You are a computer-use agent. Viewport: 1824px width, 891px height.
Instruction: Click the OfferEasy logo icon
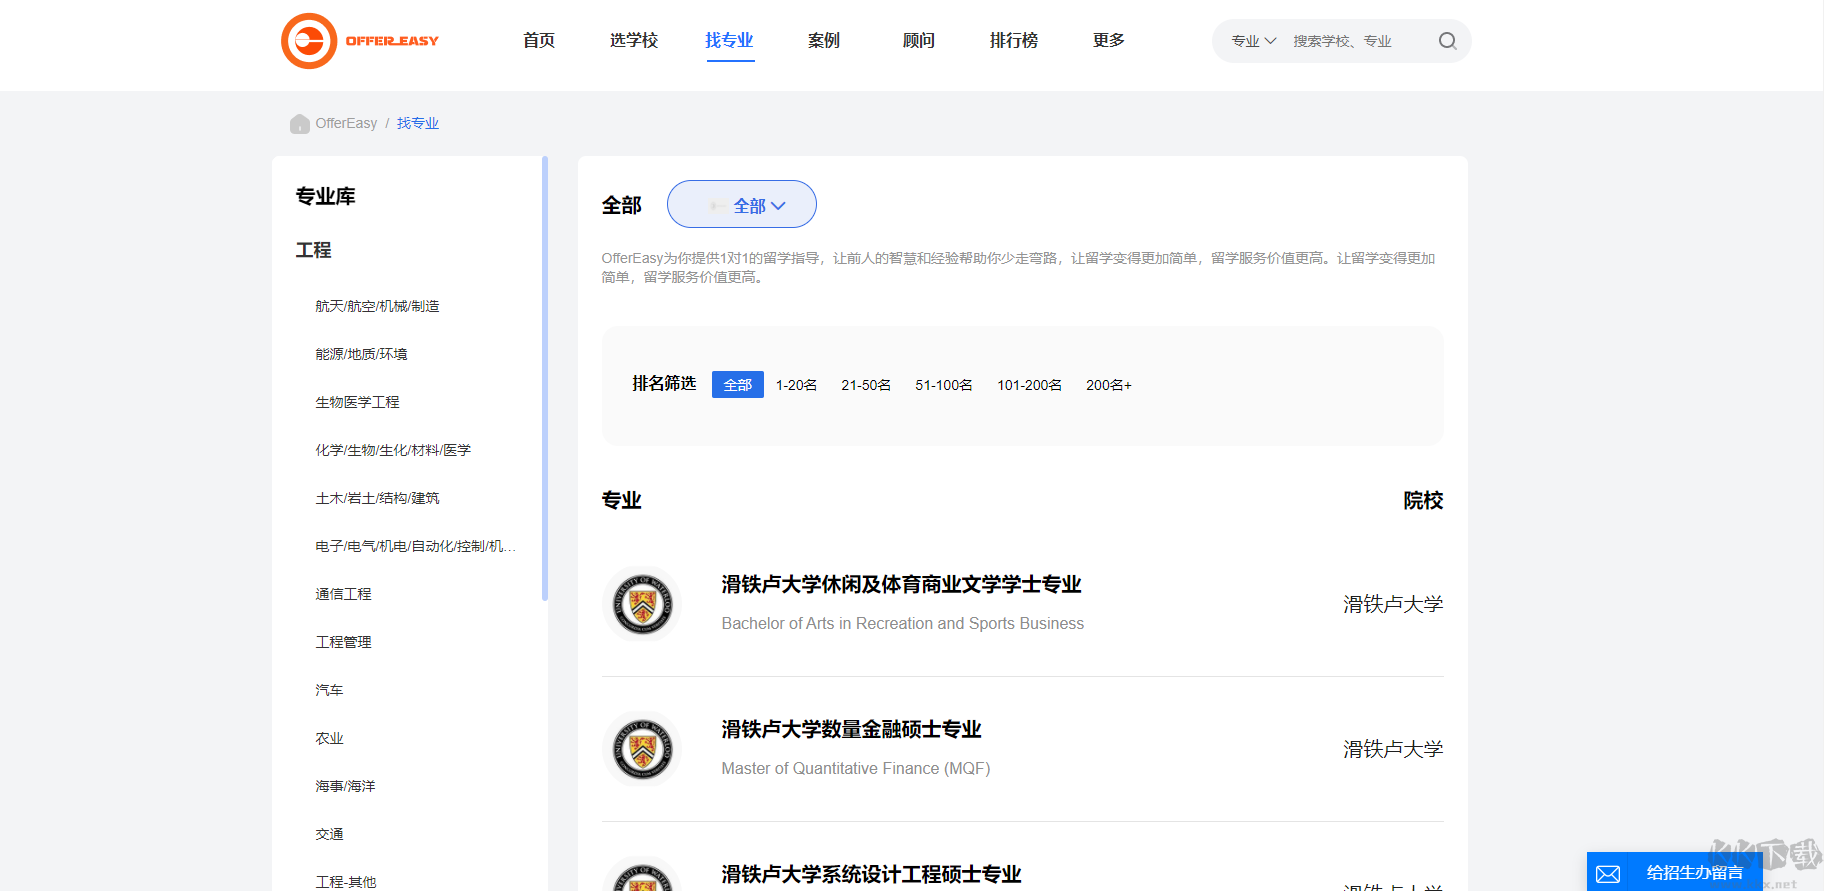309,41
